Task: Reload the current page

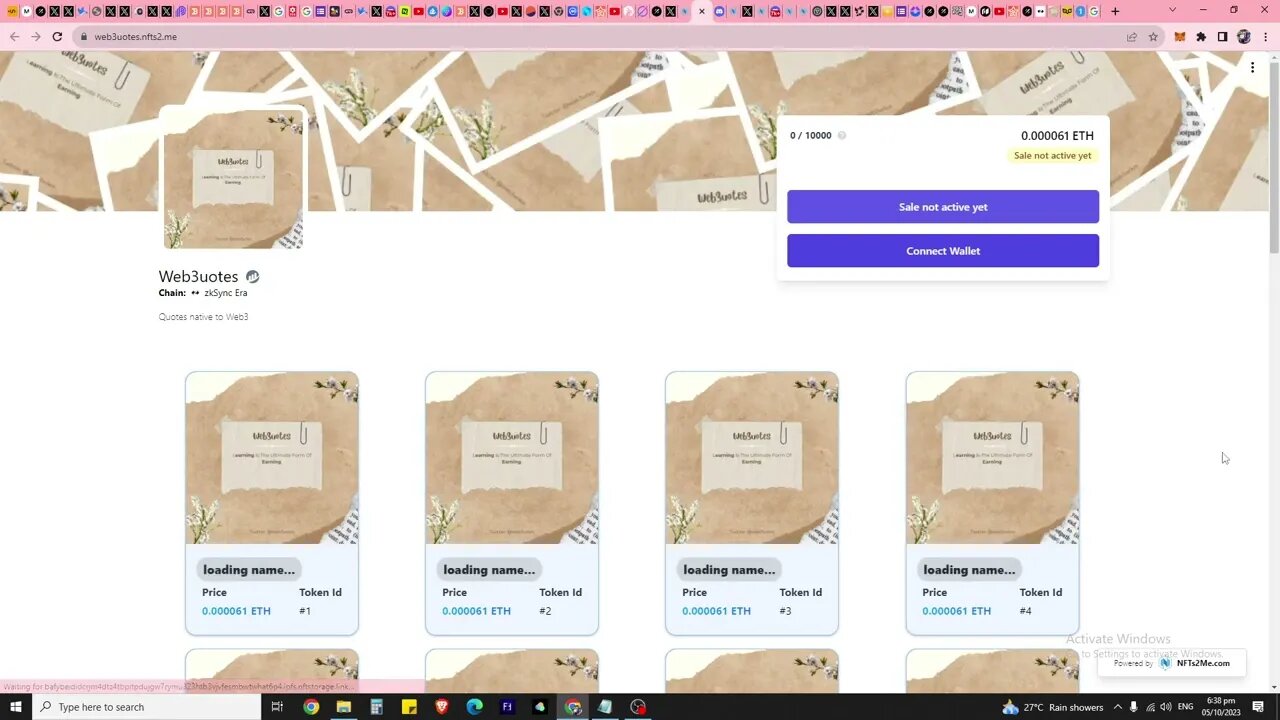Action: tap(57, 37)
